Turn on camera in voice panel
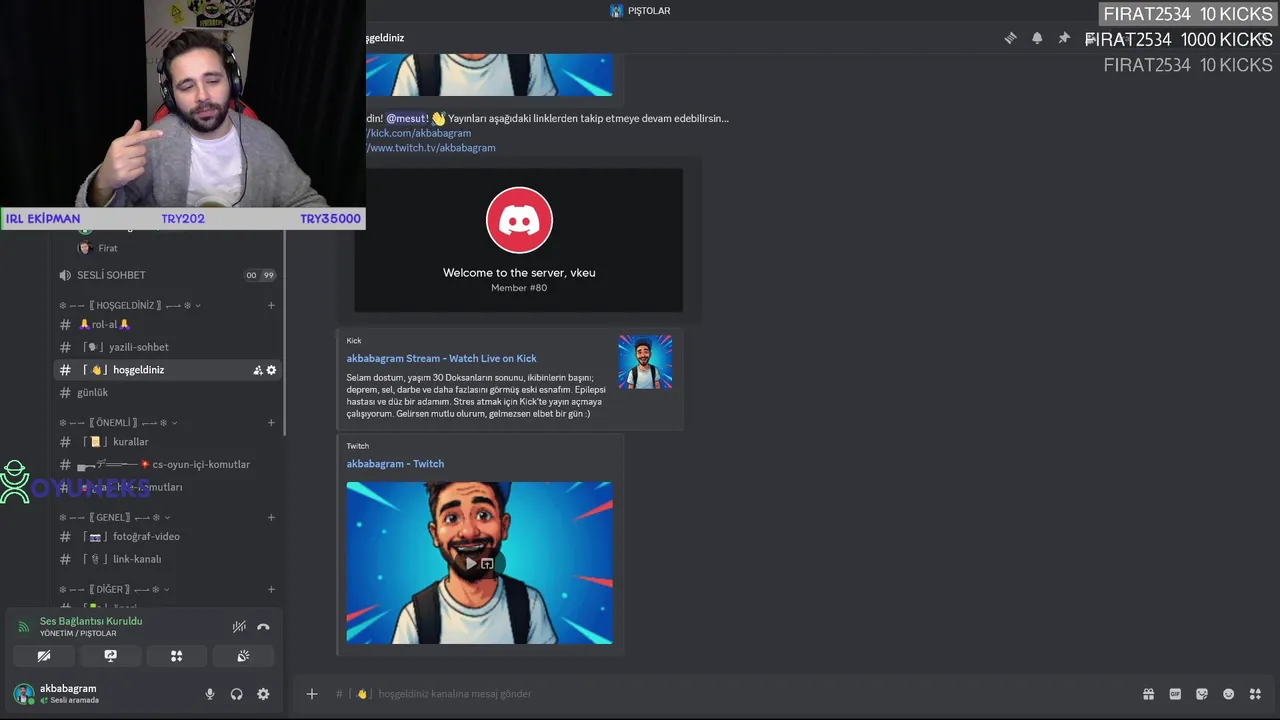Viewport: 1280px width, 720px height. pos(44,656)
